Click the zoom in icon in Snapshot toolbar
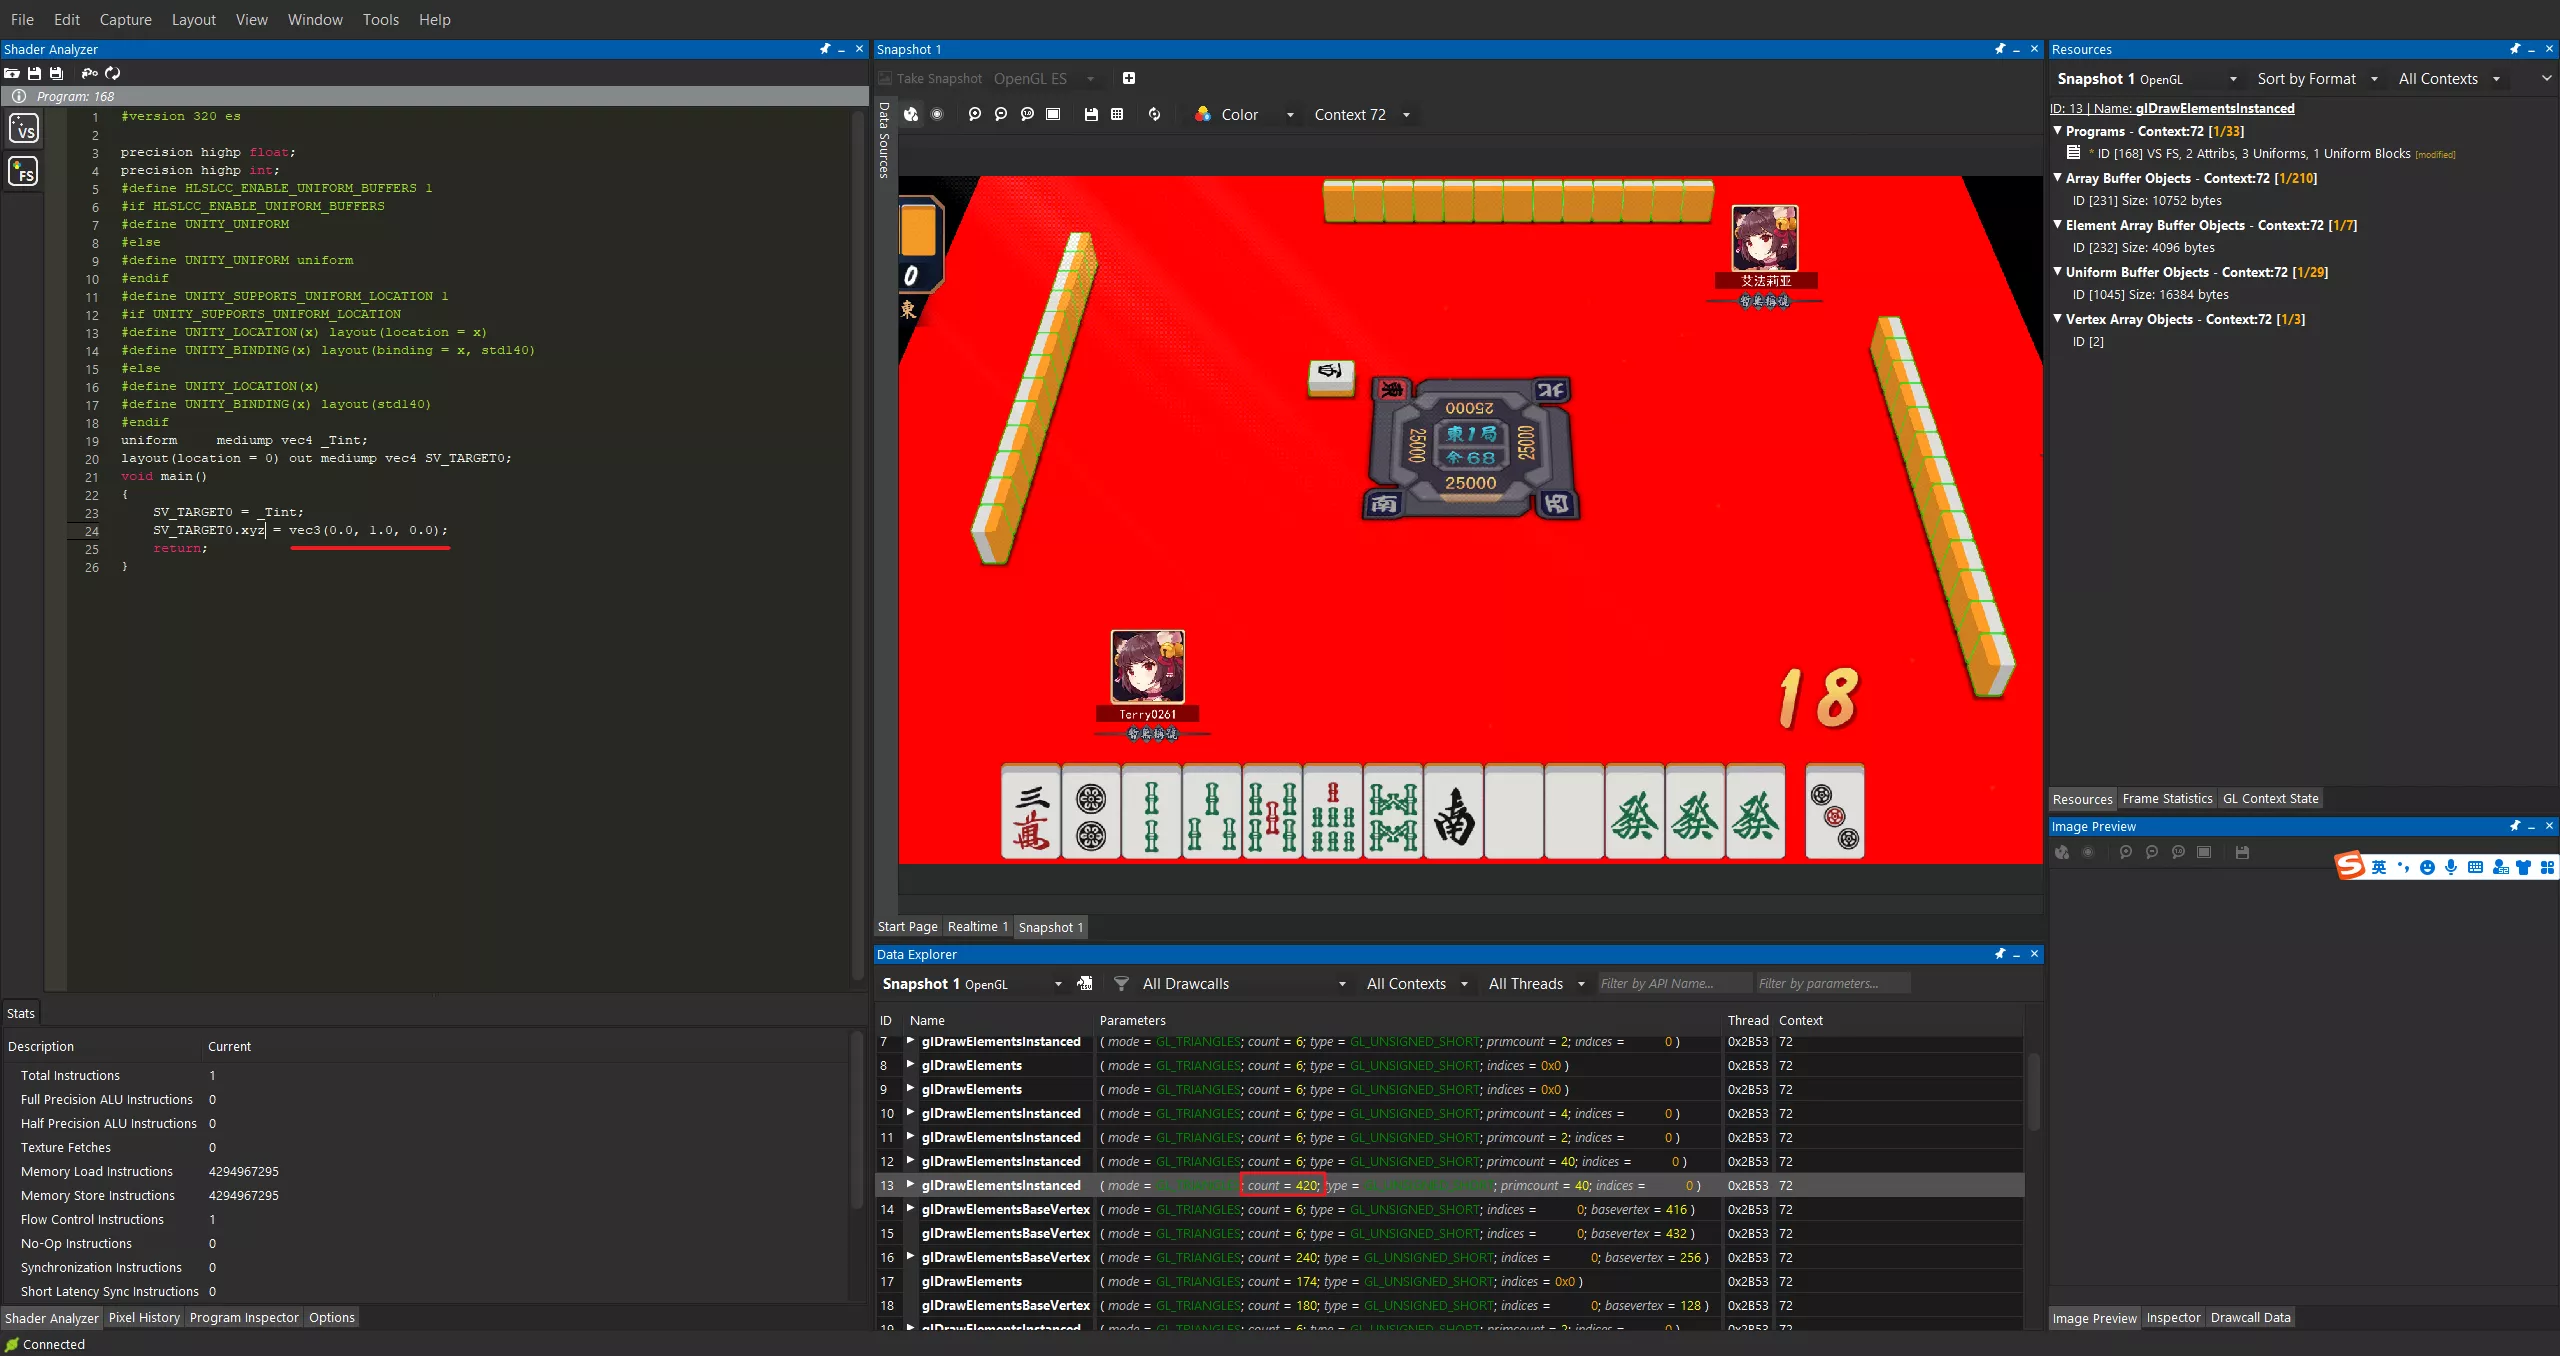Screen dimensions: 2560x1356 pyautogui.click(x=975, y=115)
